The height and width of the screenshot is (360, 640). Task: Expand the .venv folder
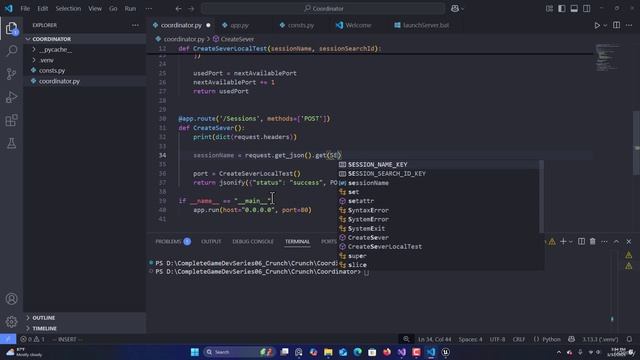click(47, 60)
